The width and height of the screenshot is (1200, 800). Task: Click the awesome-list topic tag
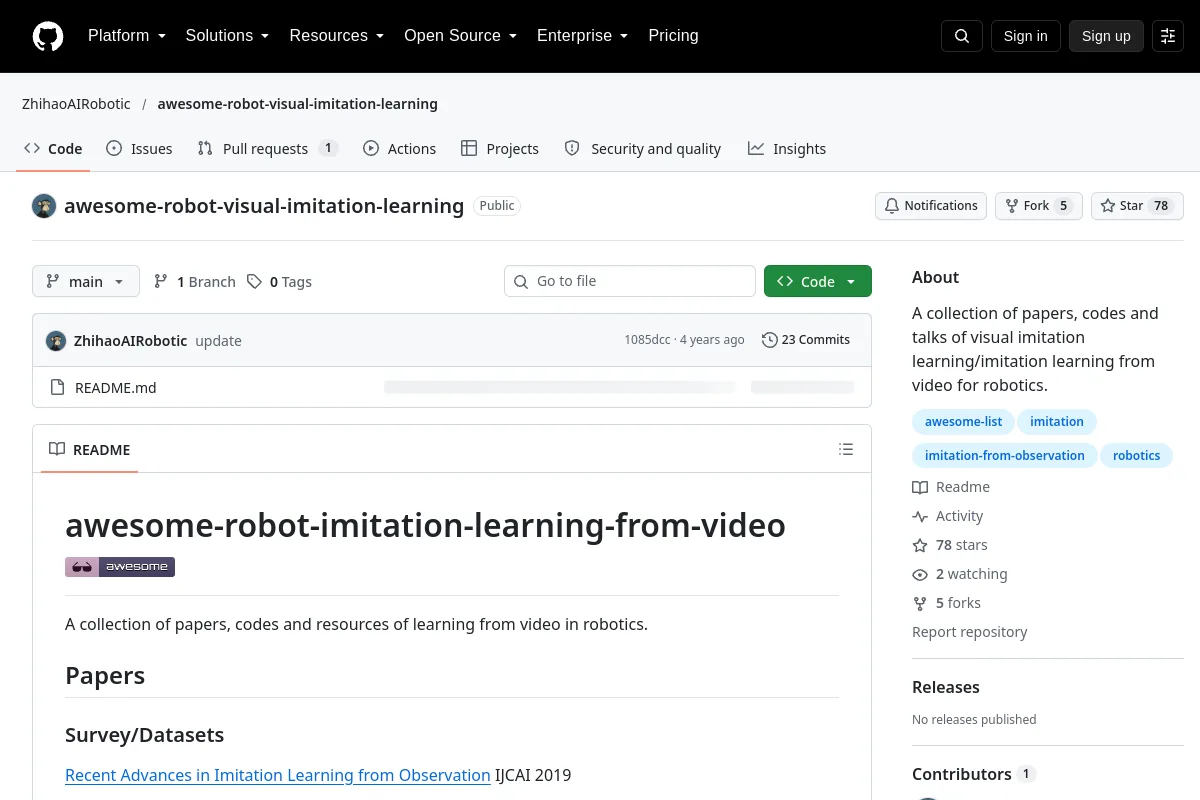(963, 422)
